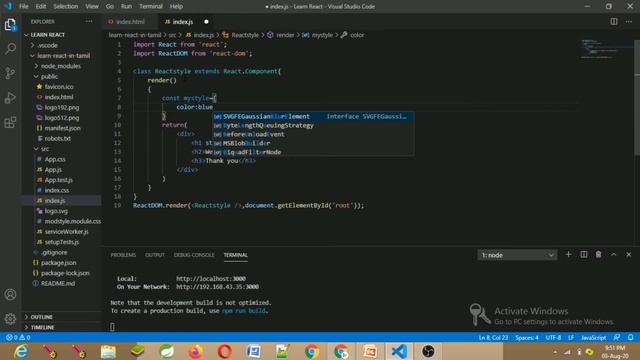Open the Selection menu

[66, 6]
